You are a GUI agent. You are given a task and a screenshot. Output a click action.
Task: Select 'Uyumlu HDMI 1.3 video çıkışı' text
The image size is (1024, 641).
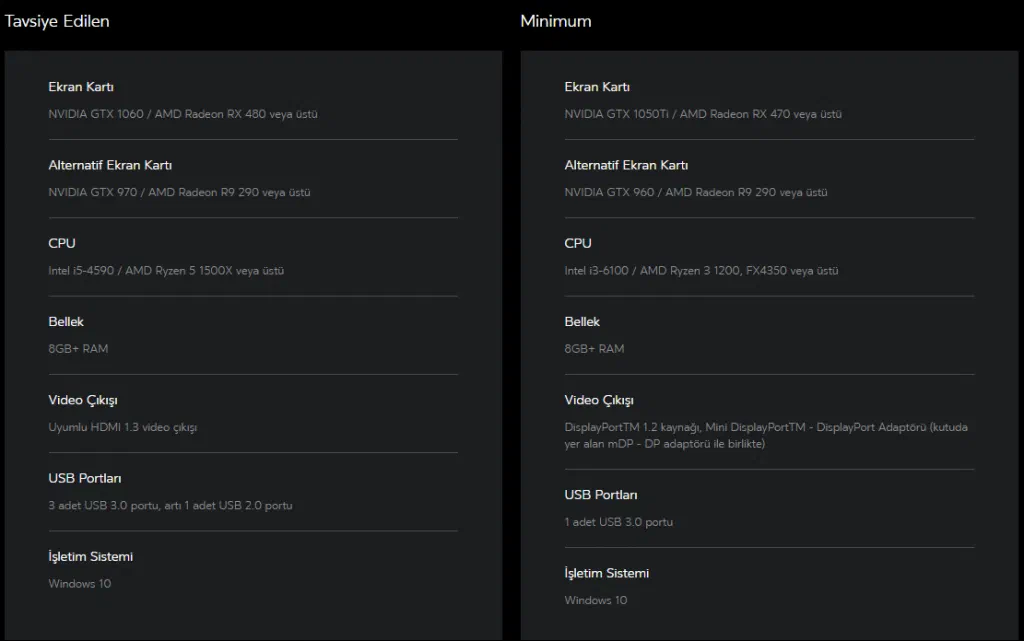pos(123,428)
